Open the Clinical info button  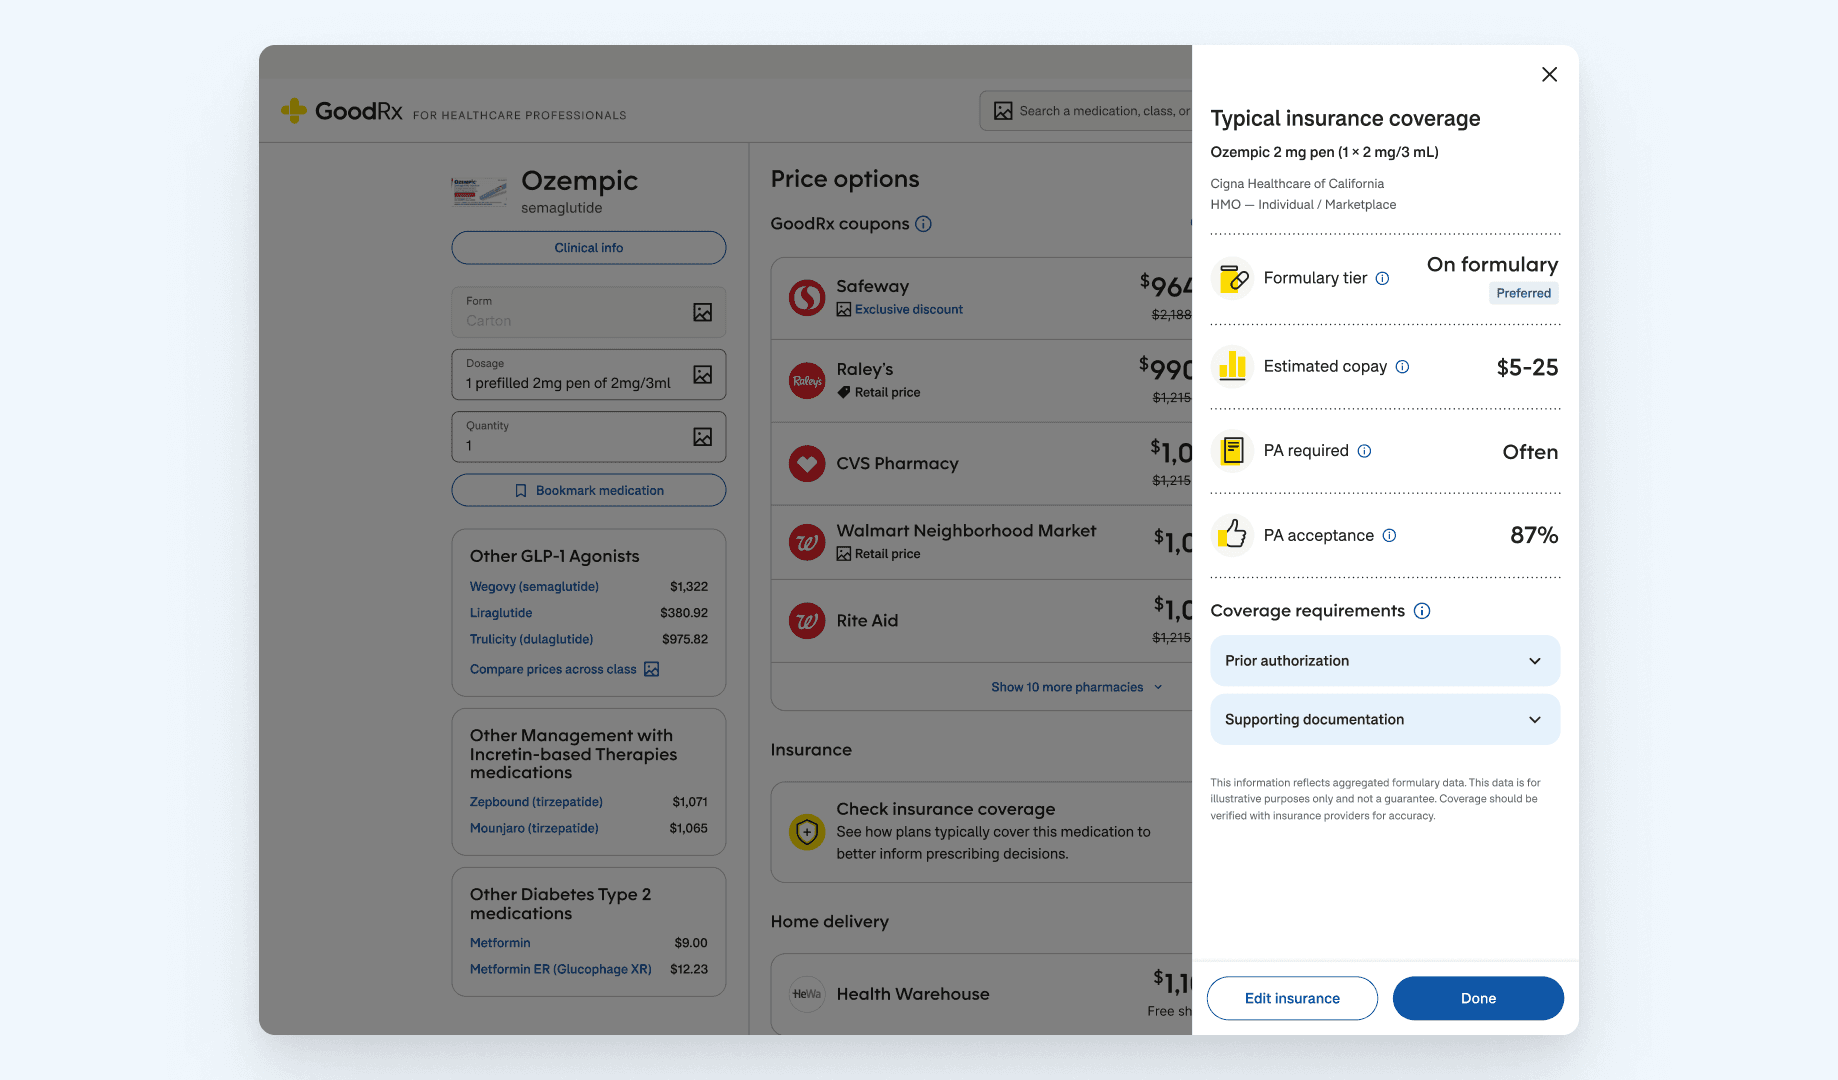click(589, 248)
